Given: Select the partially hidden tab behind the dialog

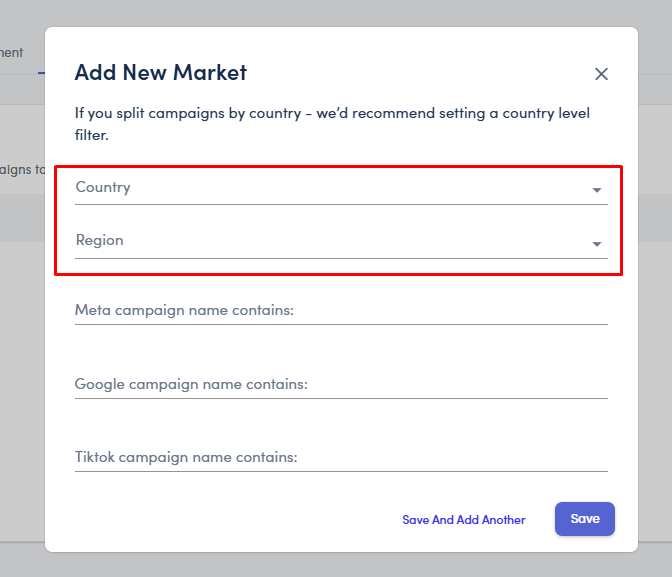Looking at the screenshot, I should (x=12, y=53).
